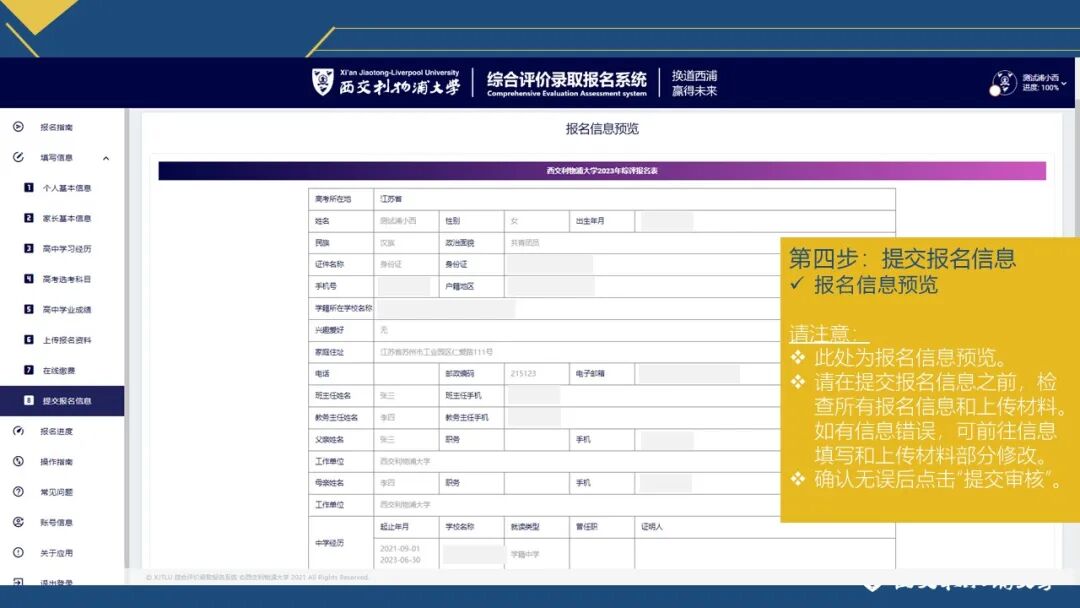Viewport: 1080px width, 608px height.
Task: Collapse the 填写信息 section using its chevron
Action: click(104, 158)
